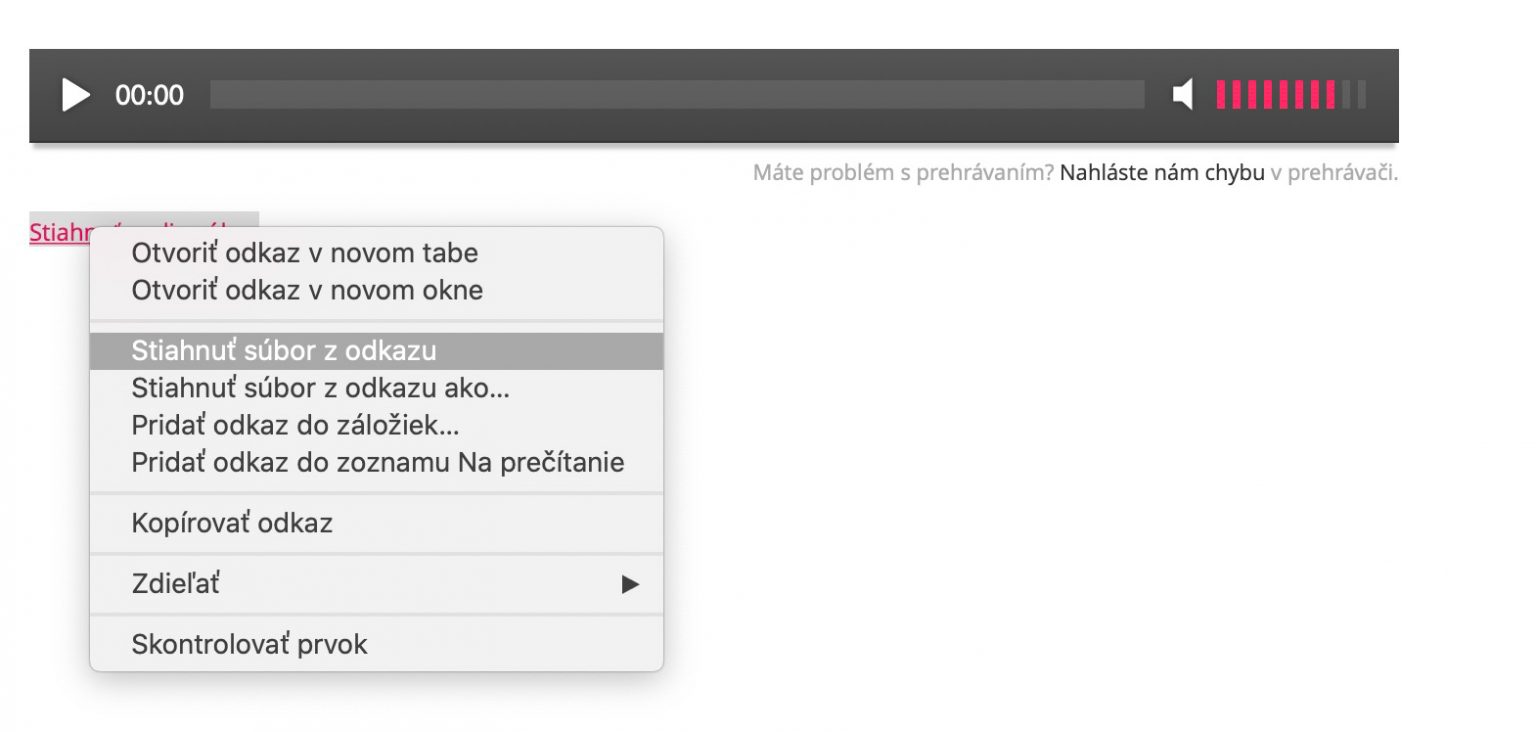
Task: Open the Zdieľať menu entry
Action: (376, 584)
